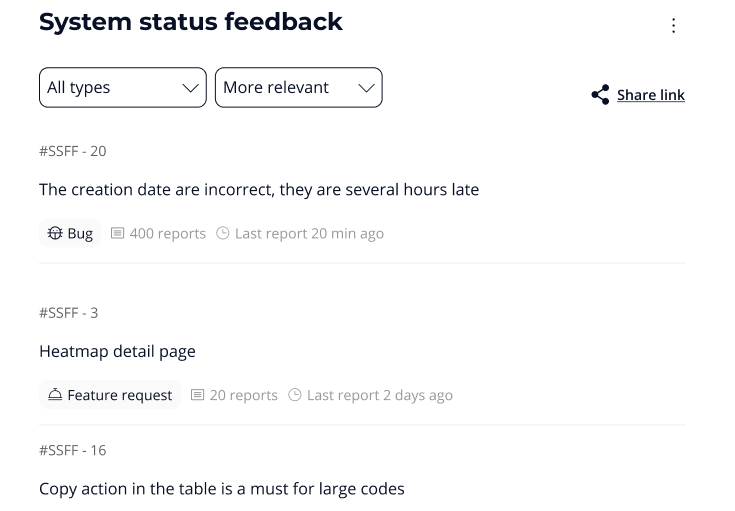Open the creation date incorrect feedback item
The width and height of the screenshot is (735, 511).
tap(259, 189)
